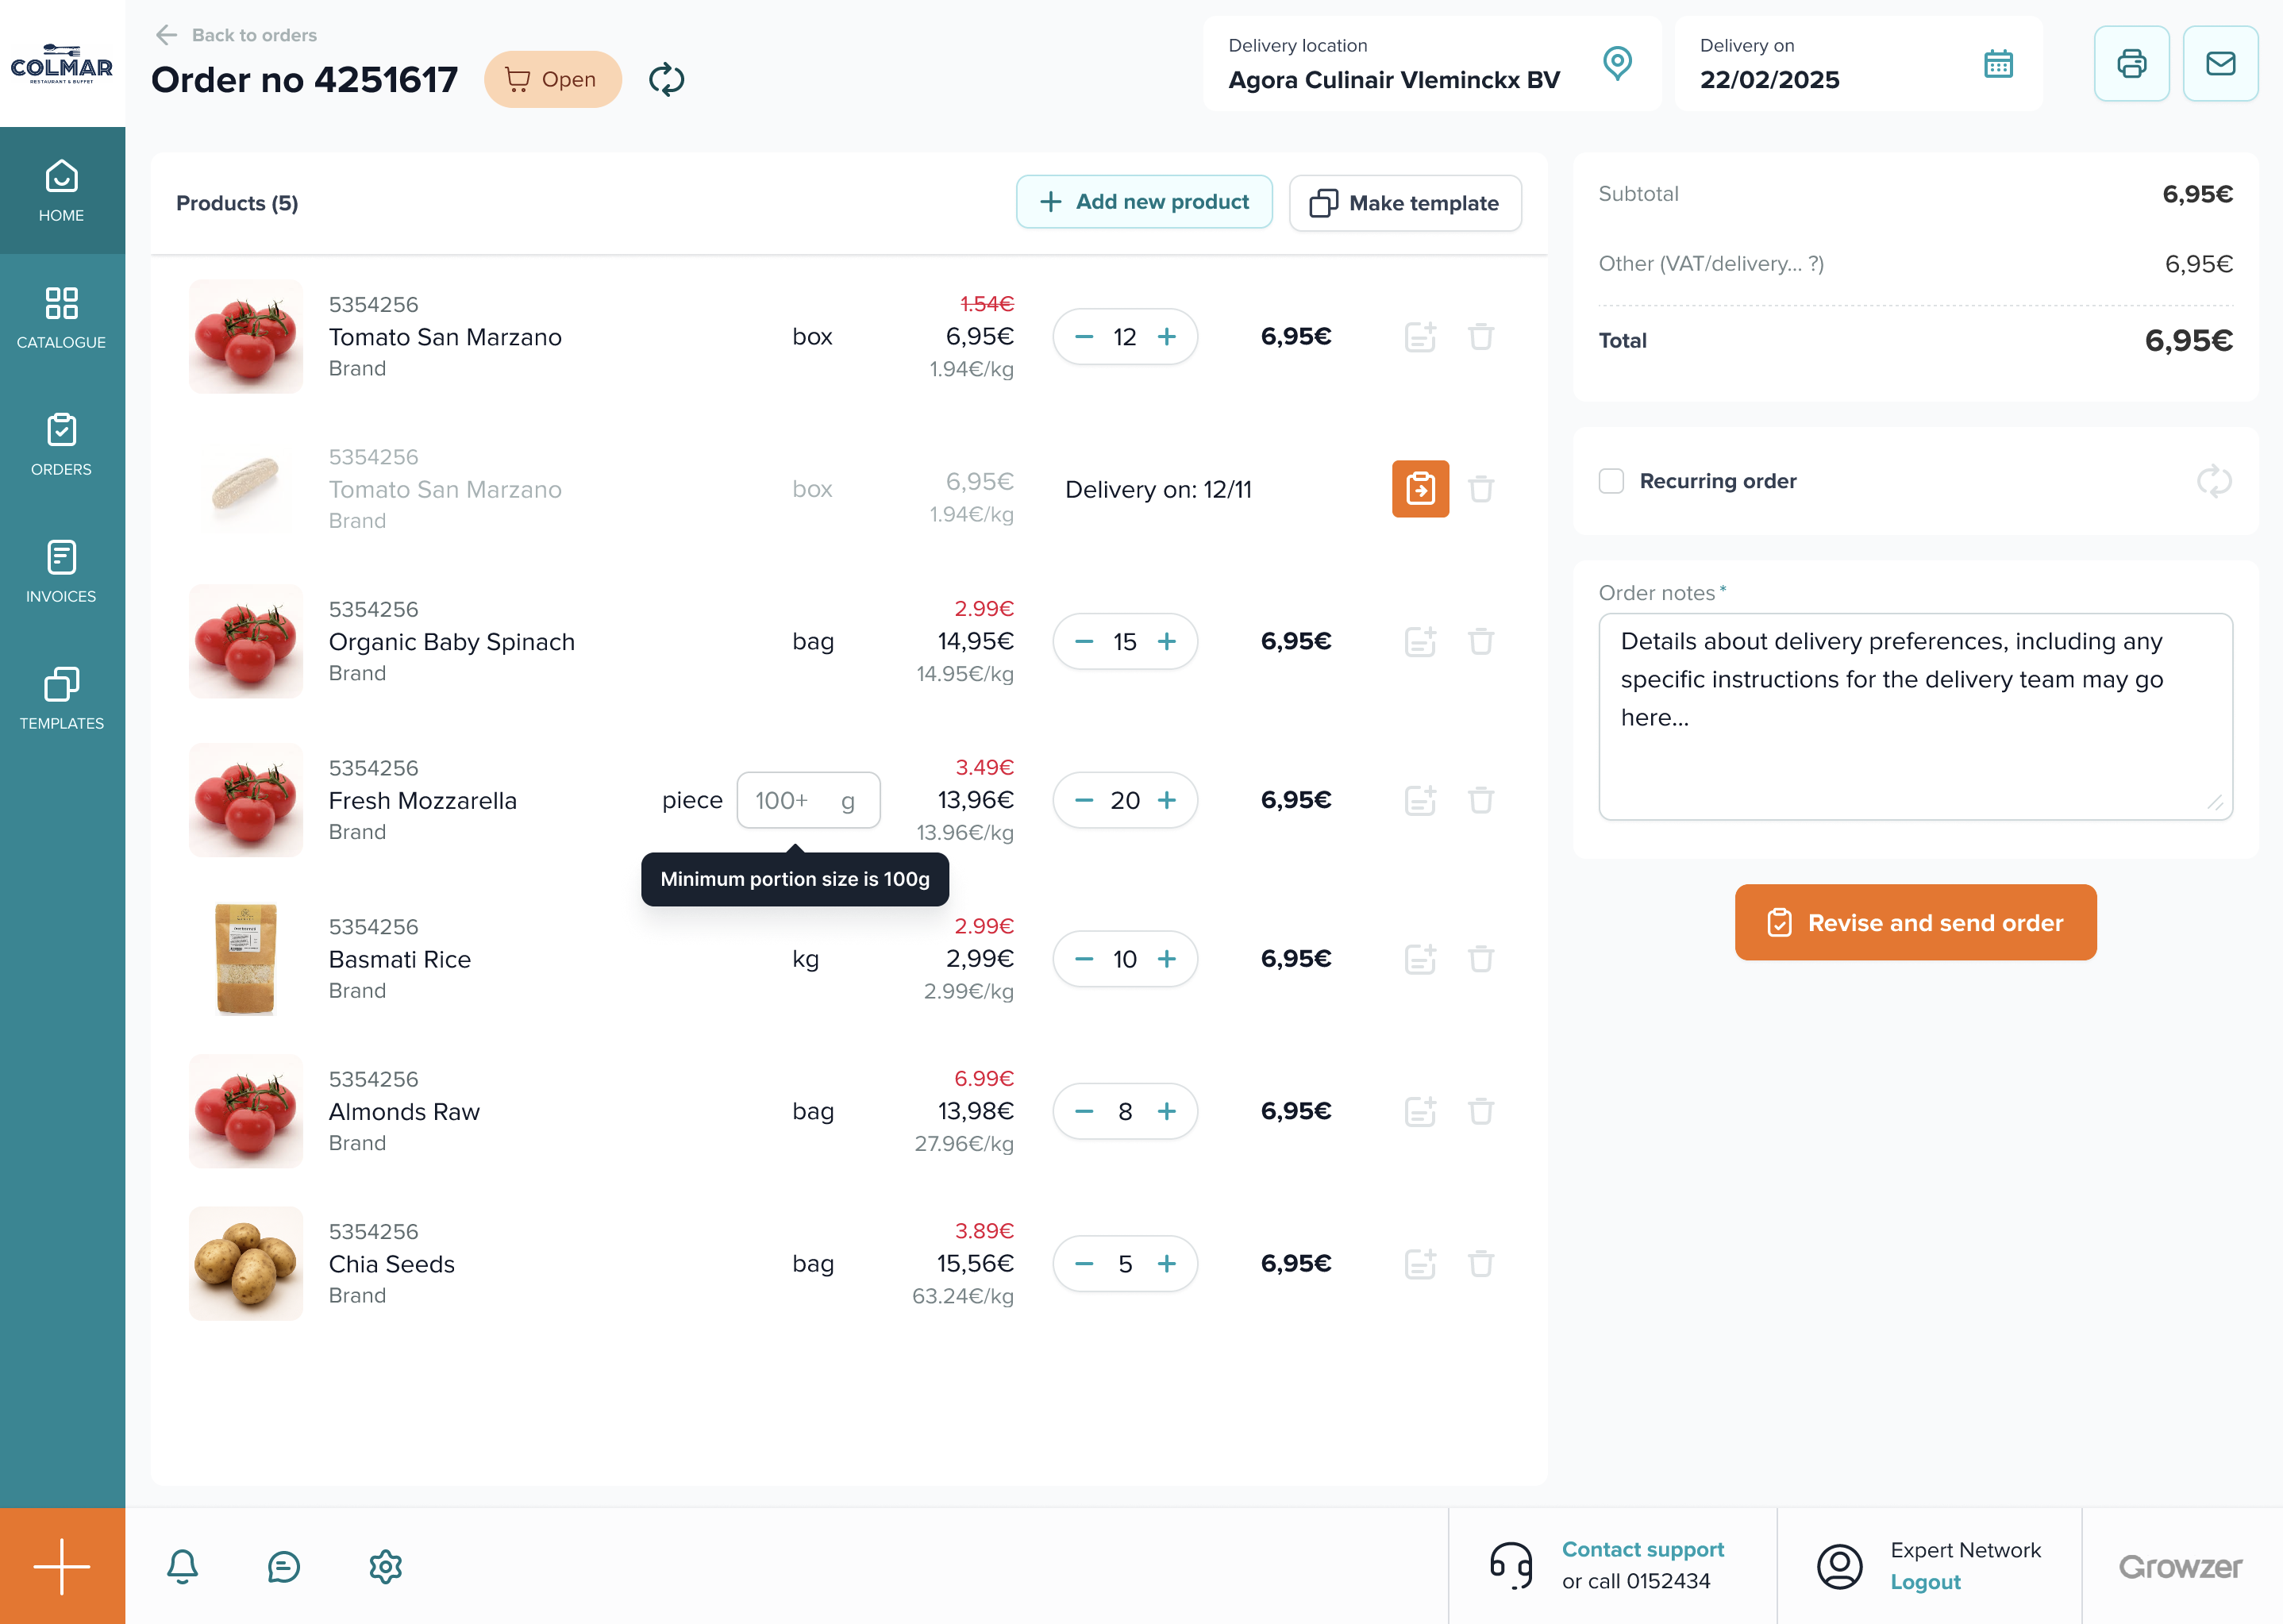The image size is (2283, 1624).
Task: Click the user profile avatar icon
Action: (1839, 1566)
